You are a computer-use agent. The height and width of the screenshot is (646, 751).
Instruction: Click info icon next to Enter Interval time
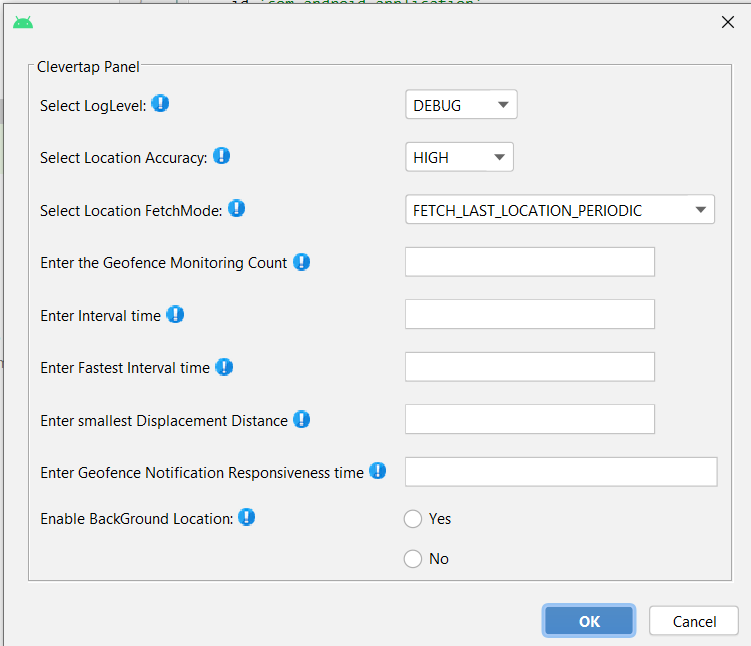point(175,314)
